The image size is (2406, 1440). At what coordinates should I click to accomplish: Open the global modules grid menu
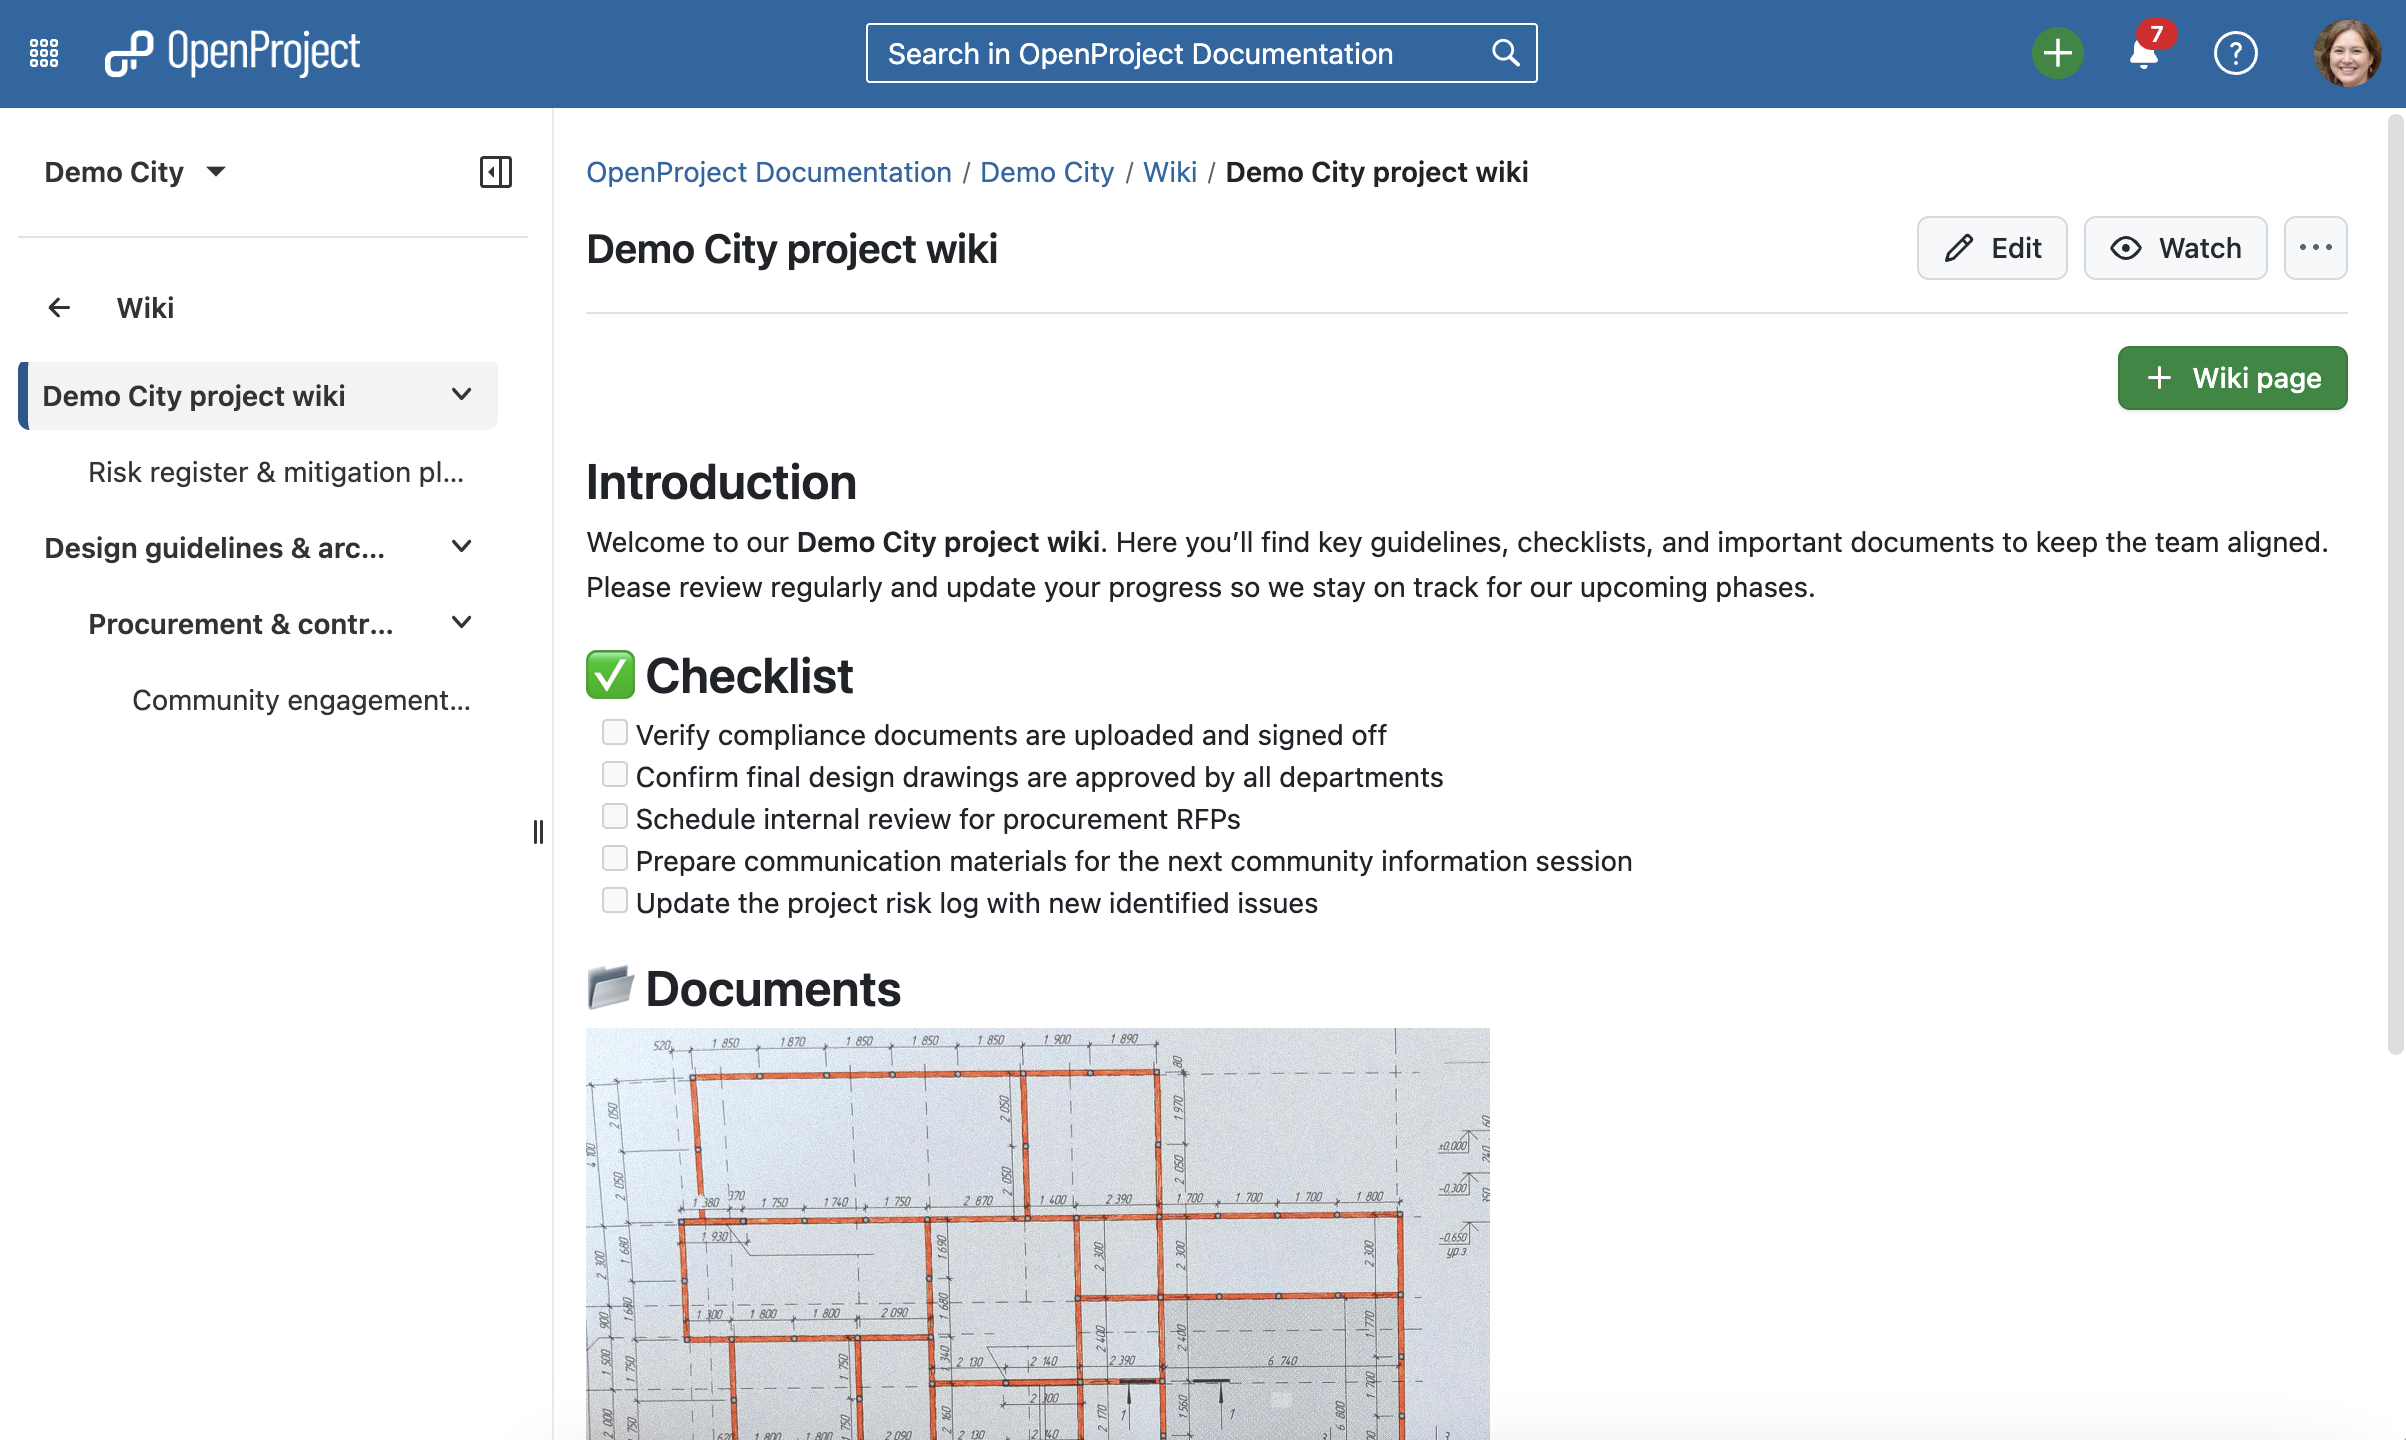click(44, 53)
